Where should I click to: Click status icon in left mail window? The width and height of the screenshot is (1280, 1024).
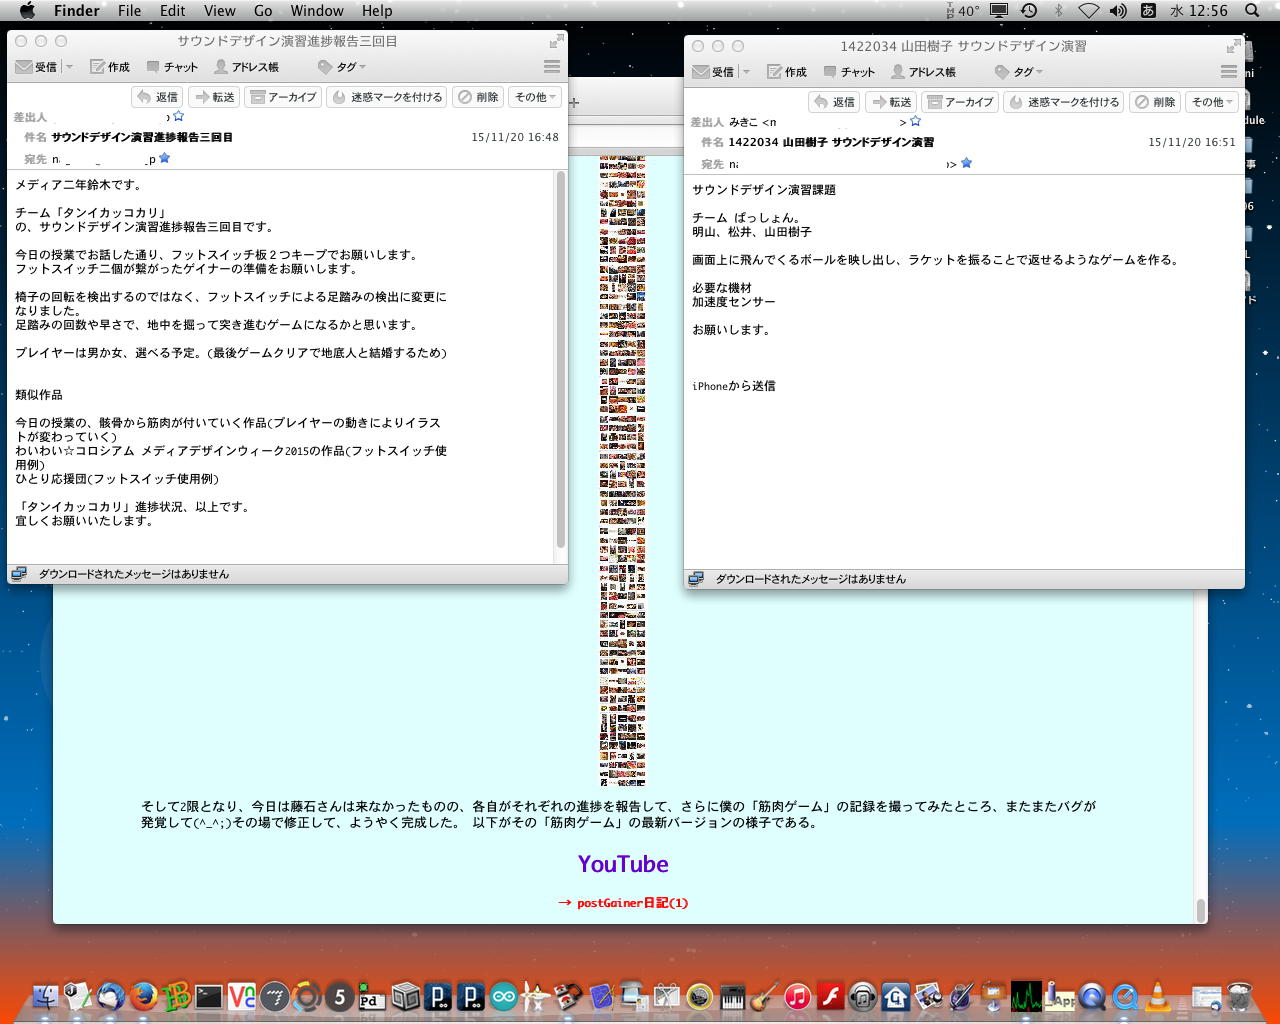18,574
